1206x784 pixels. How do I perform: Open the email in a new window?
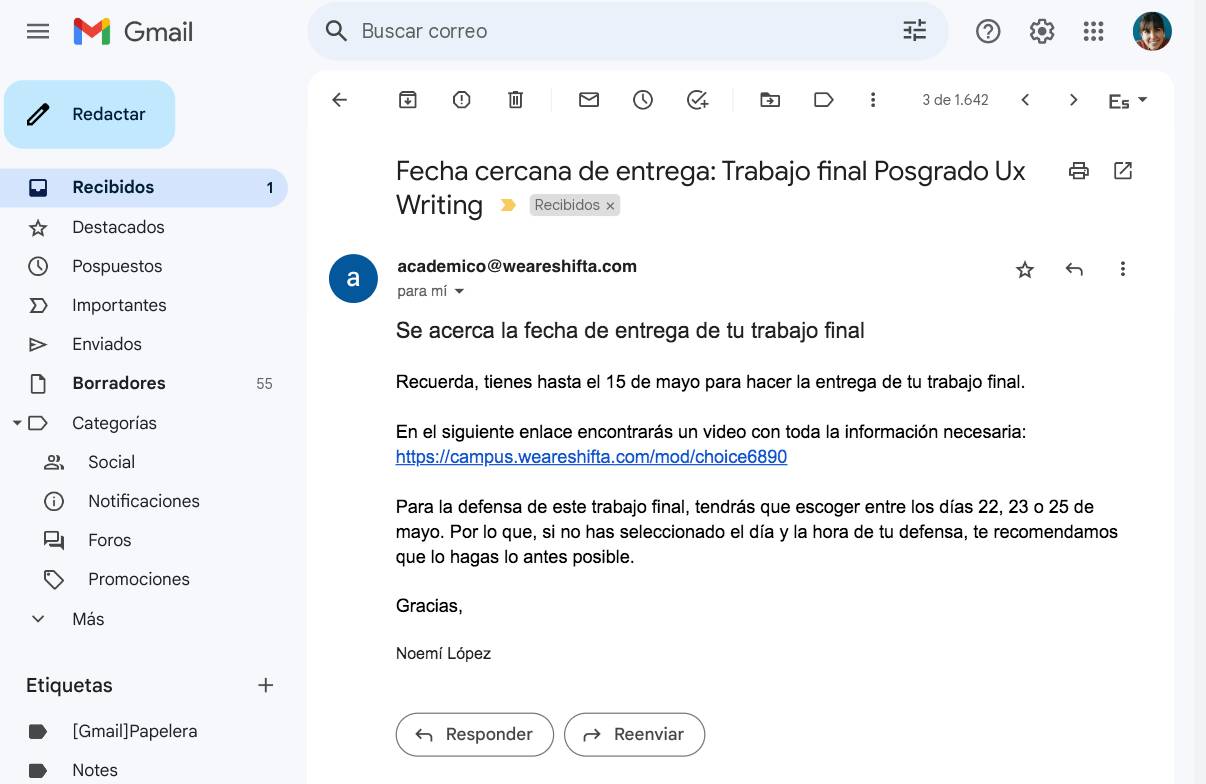(x=1123, y=170)
